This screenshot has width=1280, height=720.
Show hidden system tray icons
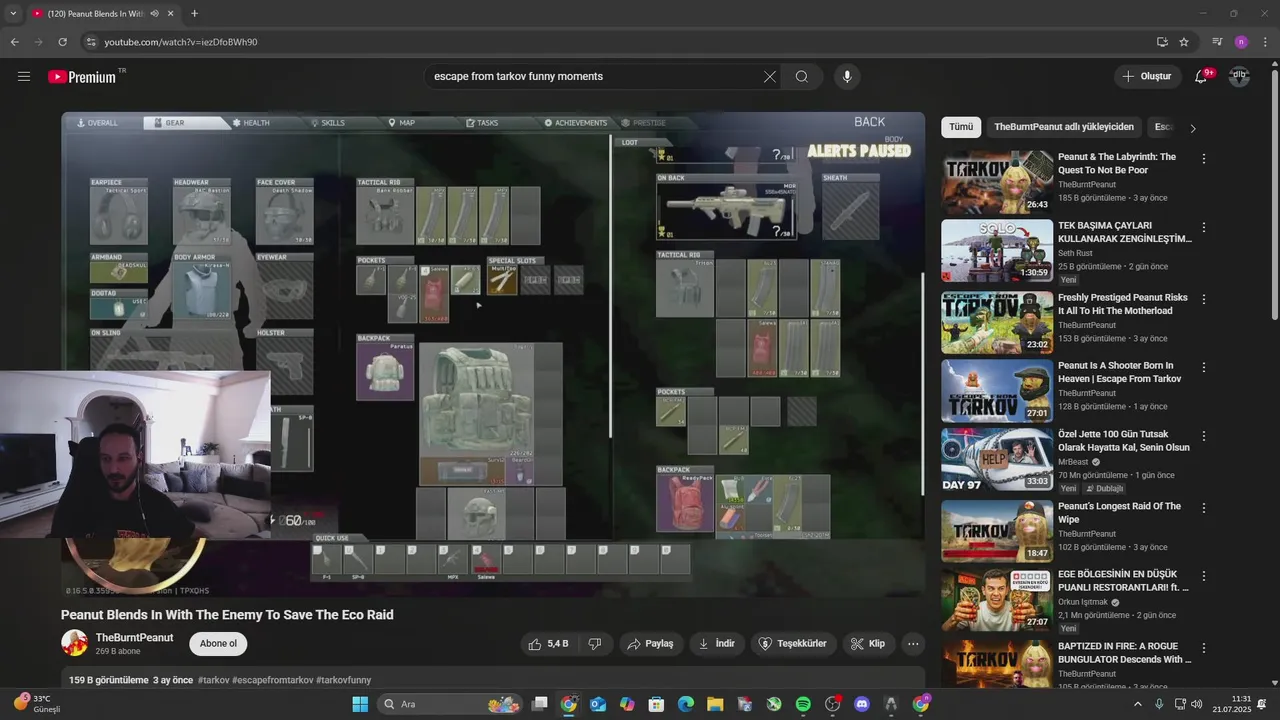point(1137,704)
